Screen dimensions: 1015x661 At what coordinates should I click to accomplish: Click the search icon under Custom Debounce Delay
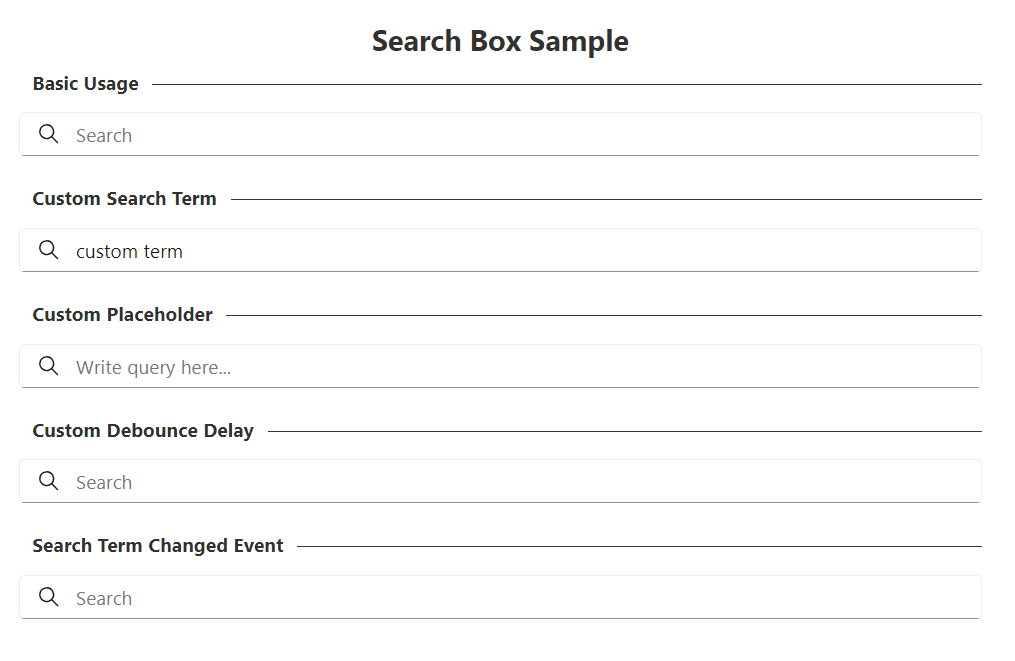point(48,481)
